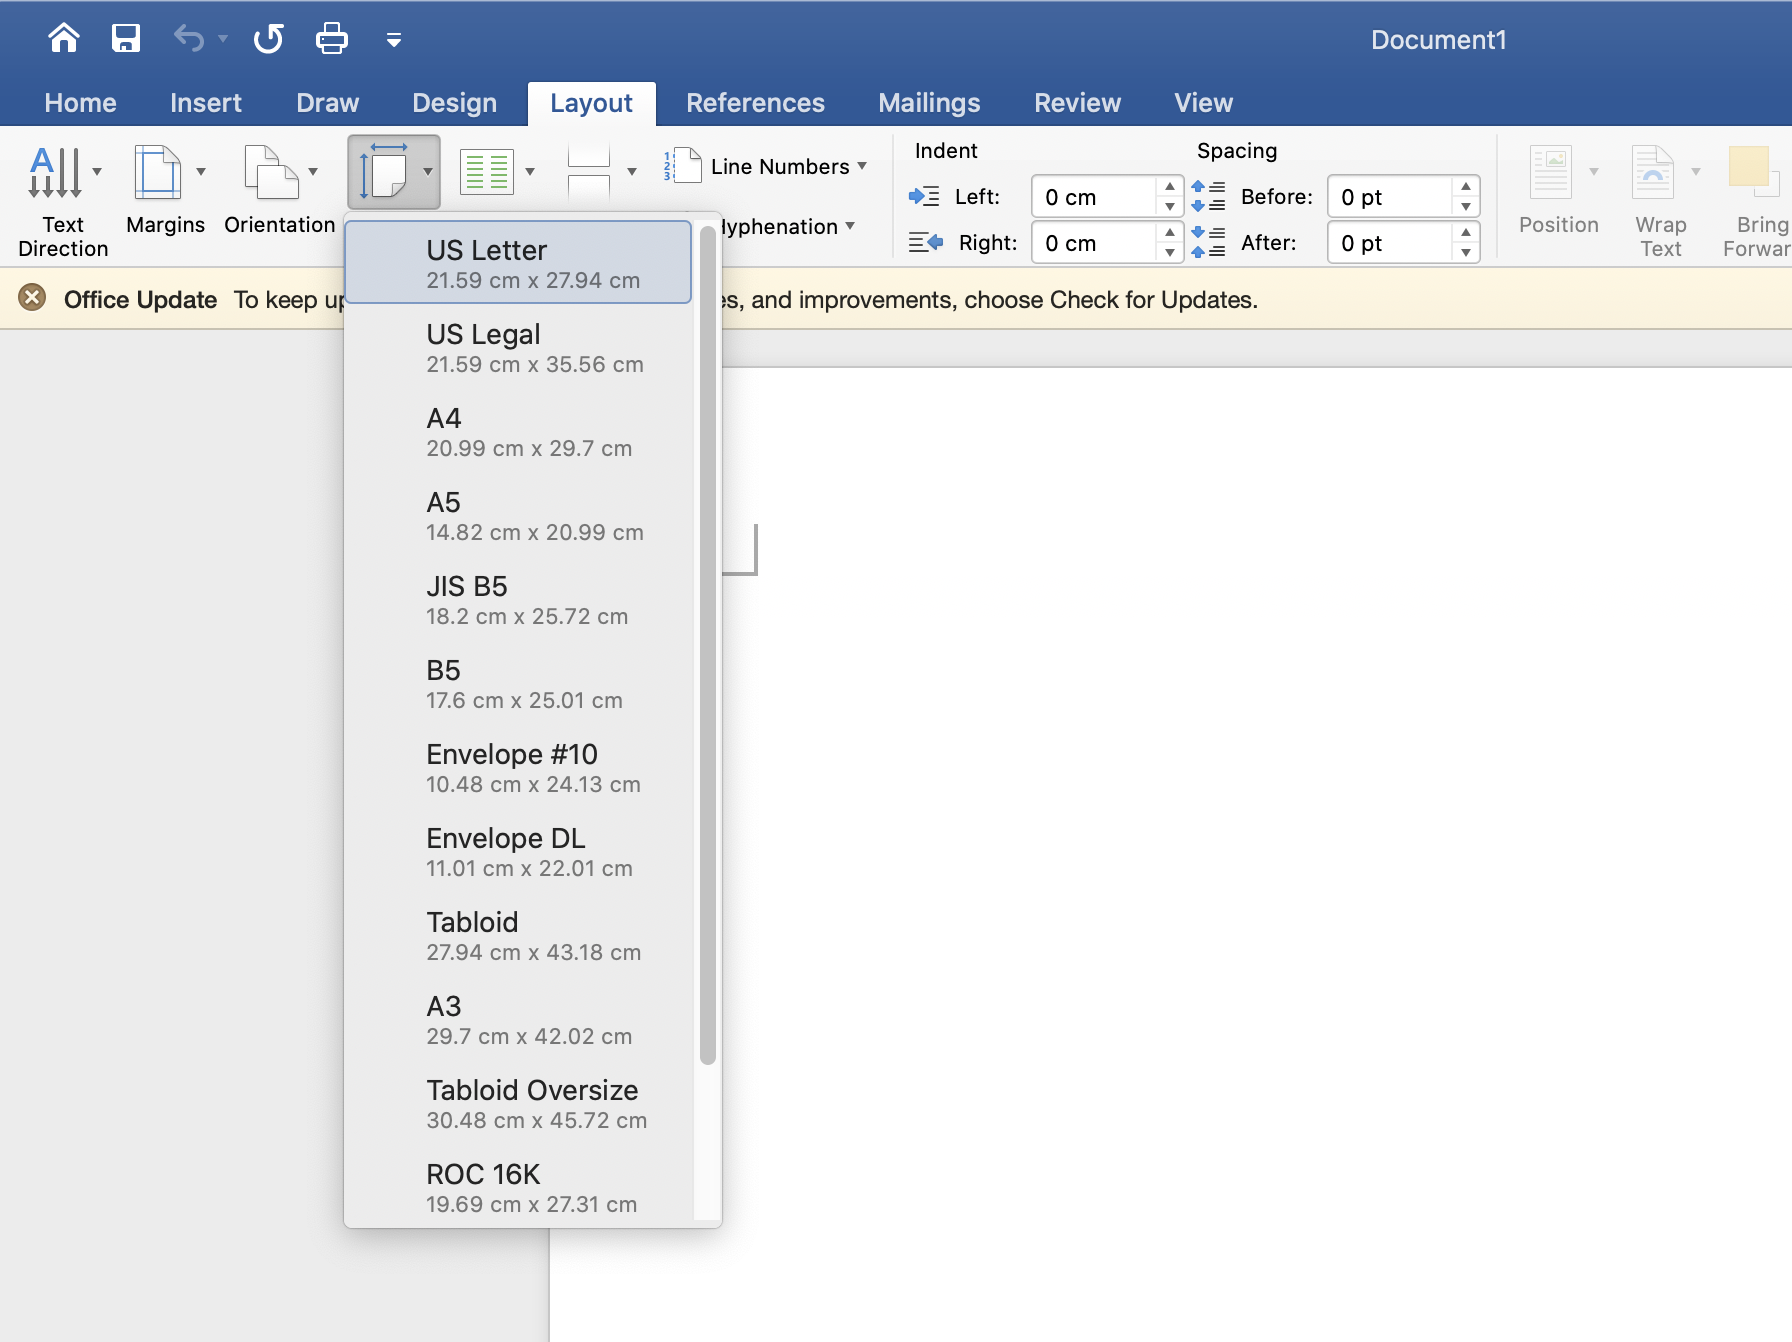The width and height of the screenshot is (1792, 1342).
Task: Click the Columns icon
Action: coord(488,170)
